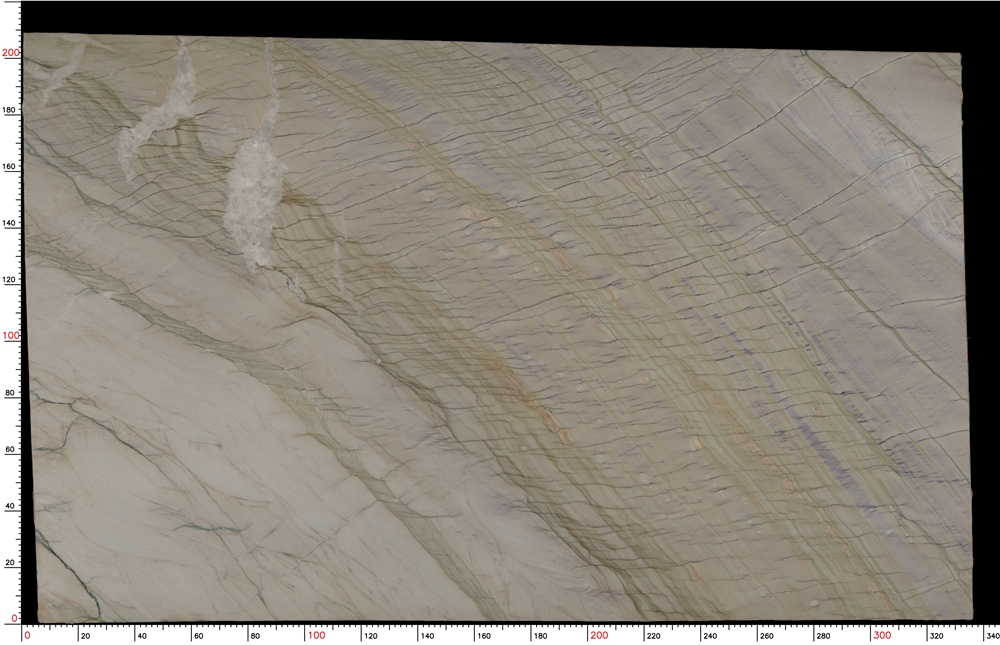The height and width of the screenshot is (645, 1000).
Task: Pick the 80 label on the horizontal ruler
Action: pos(255,636)
